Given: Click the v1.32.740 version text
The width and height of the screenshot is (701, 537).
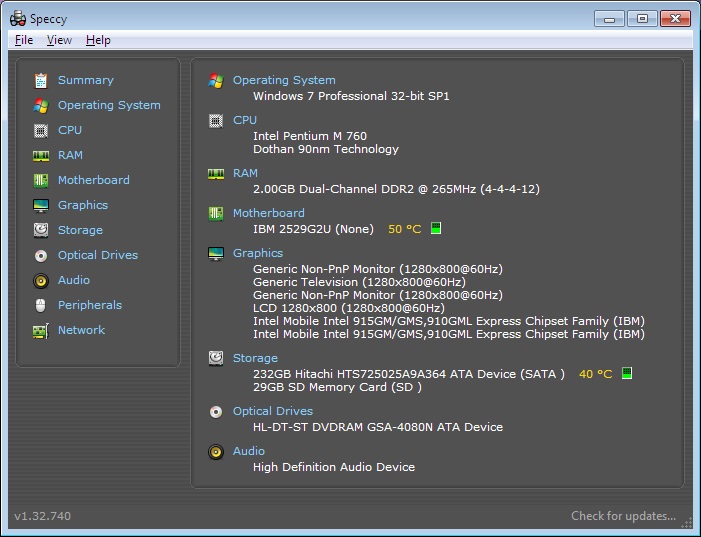Looking at the screenshot, I should 42,516.
